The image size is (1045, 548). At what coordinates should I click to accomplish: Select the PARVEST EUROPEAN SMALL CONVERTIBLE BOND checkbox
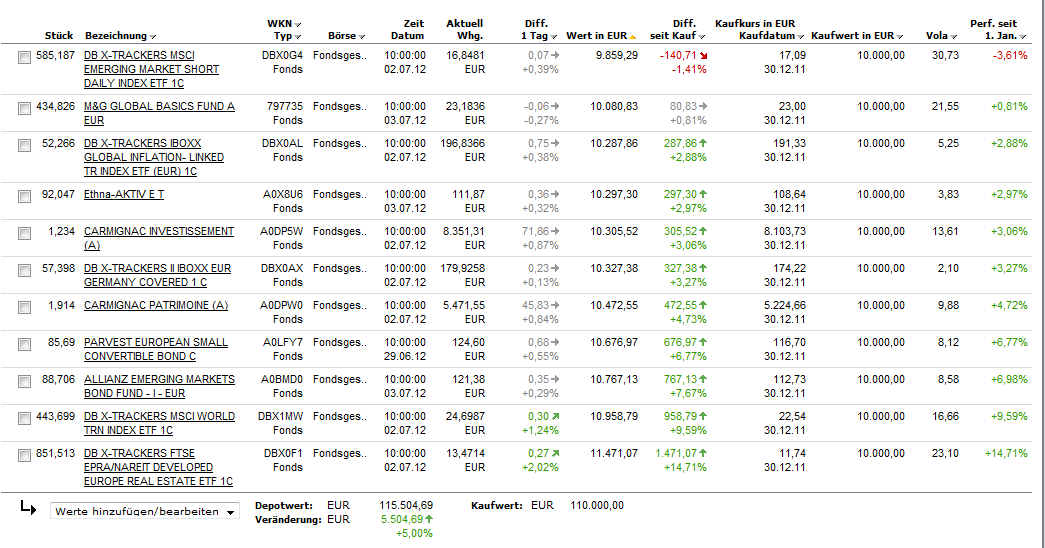25,345
